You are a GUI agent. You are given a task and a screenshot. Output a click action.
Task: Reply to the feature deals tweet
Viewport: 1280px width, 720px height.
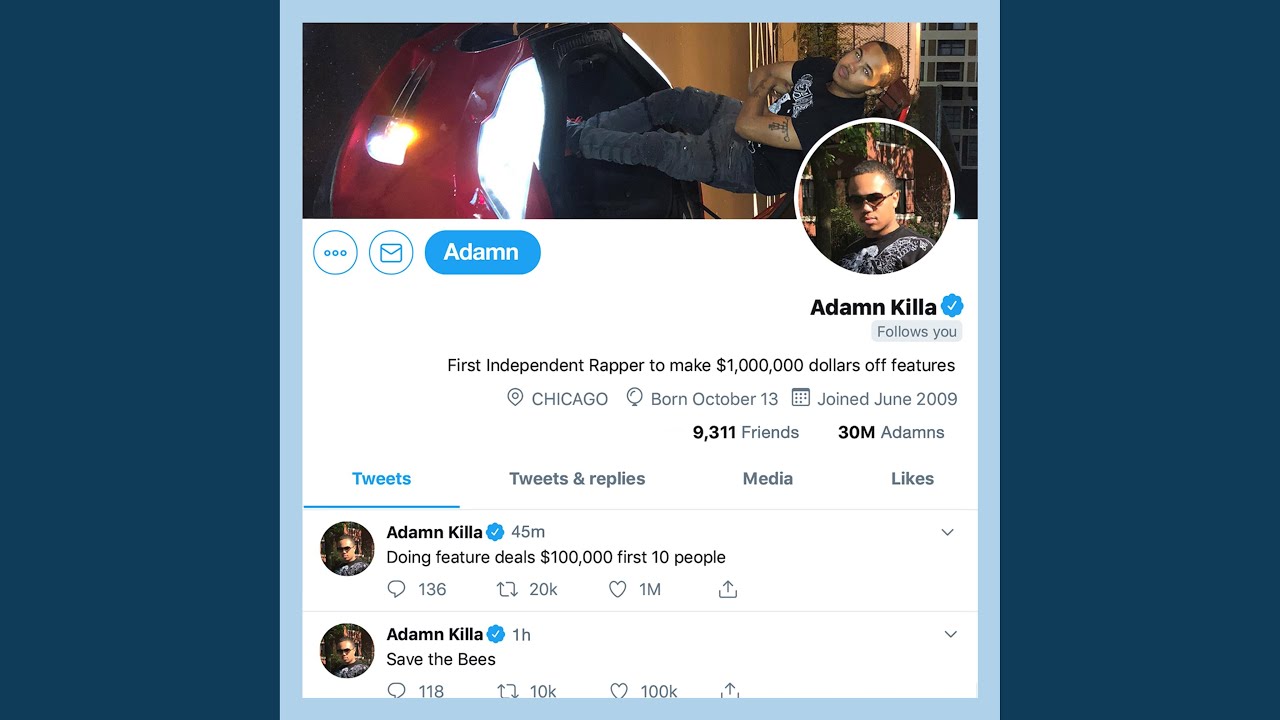click(x=397, y=589)
